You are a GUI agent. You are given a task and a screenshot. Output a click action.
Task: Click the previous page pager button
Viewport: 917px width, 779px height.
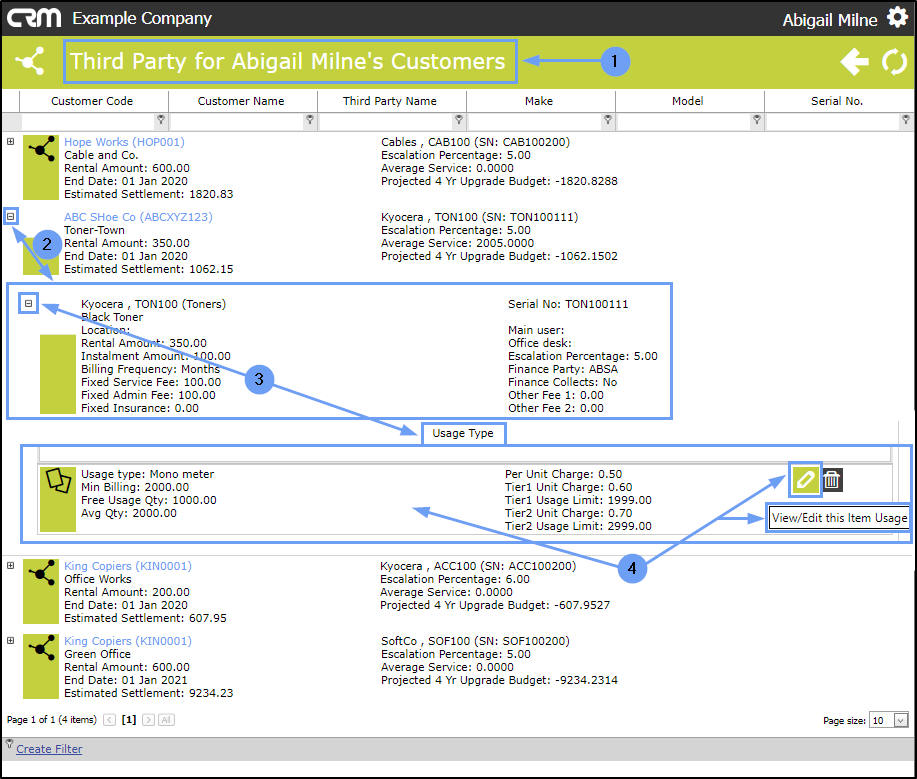109,720
